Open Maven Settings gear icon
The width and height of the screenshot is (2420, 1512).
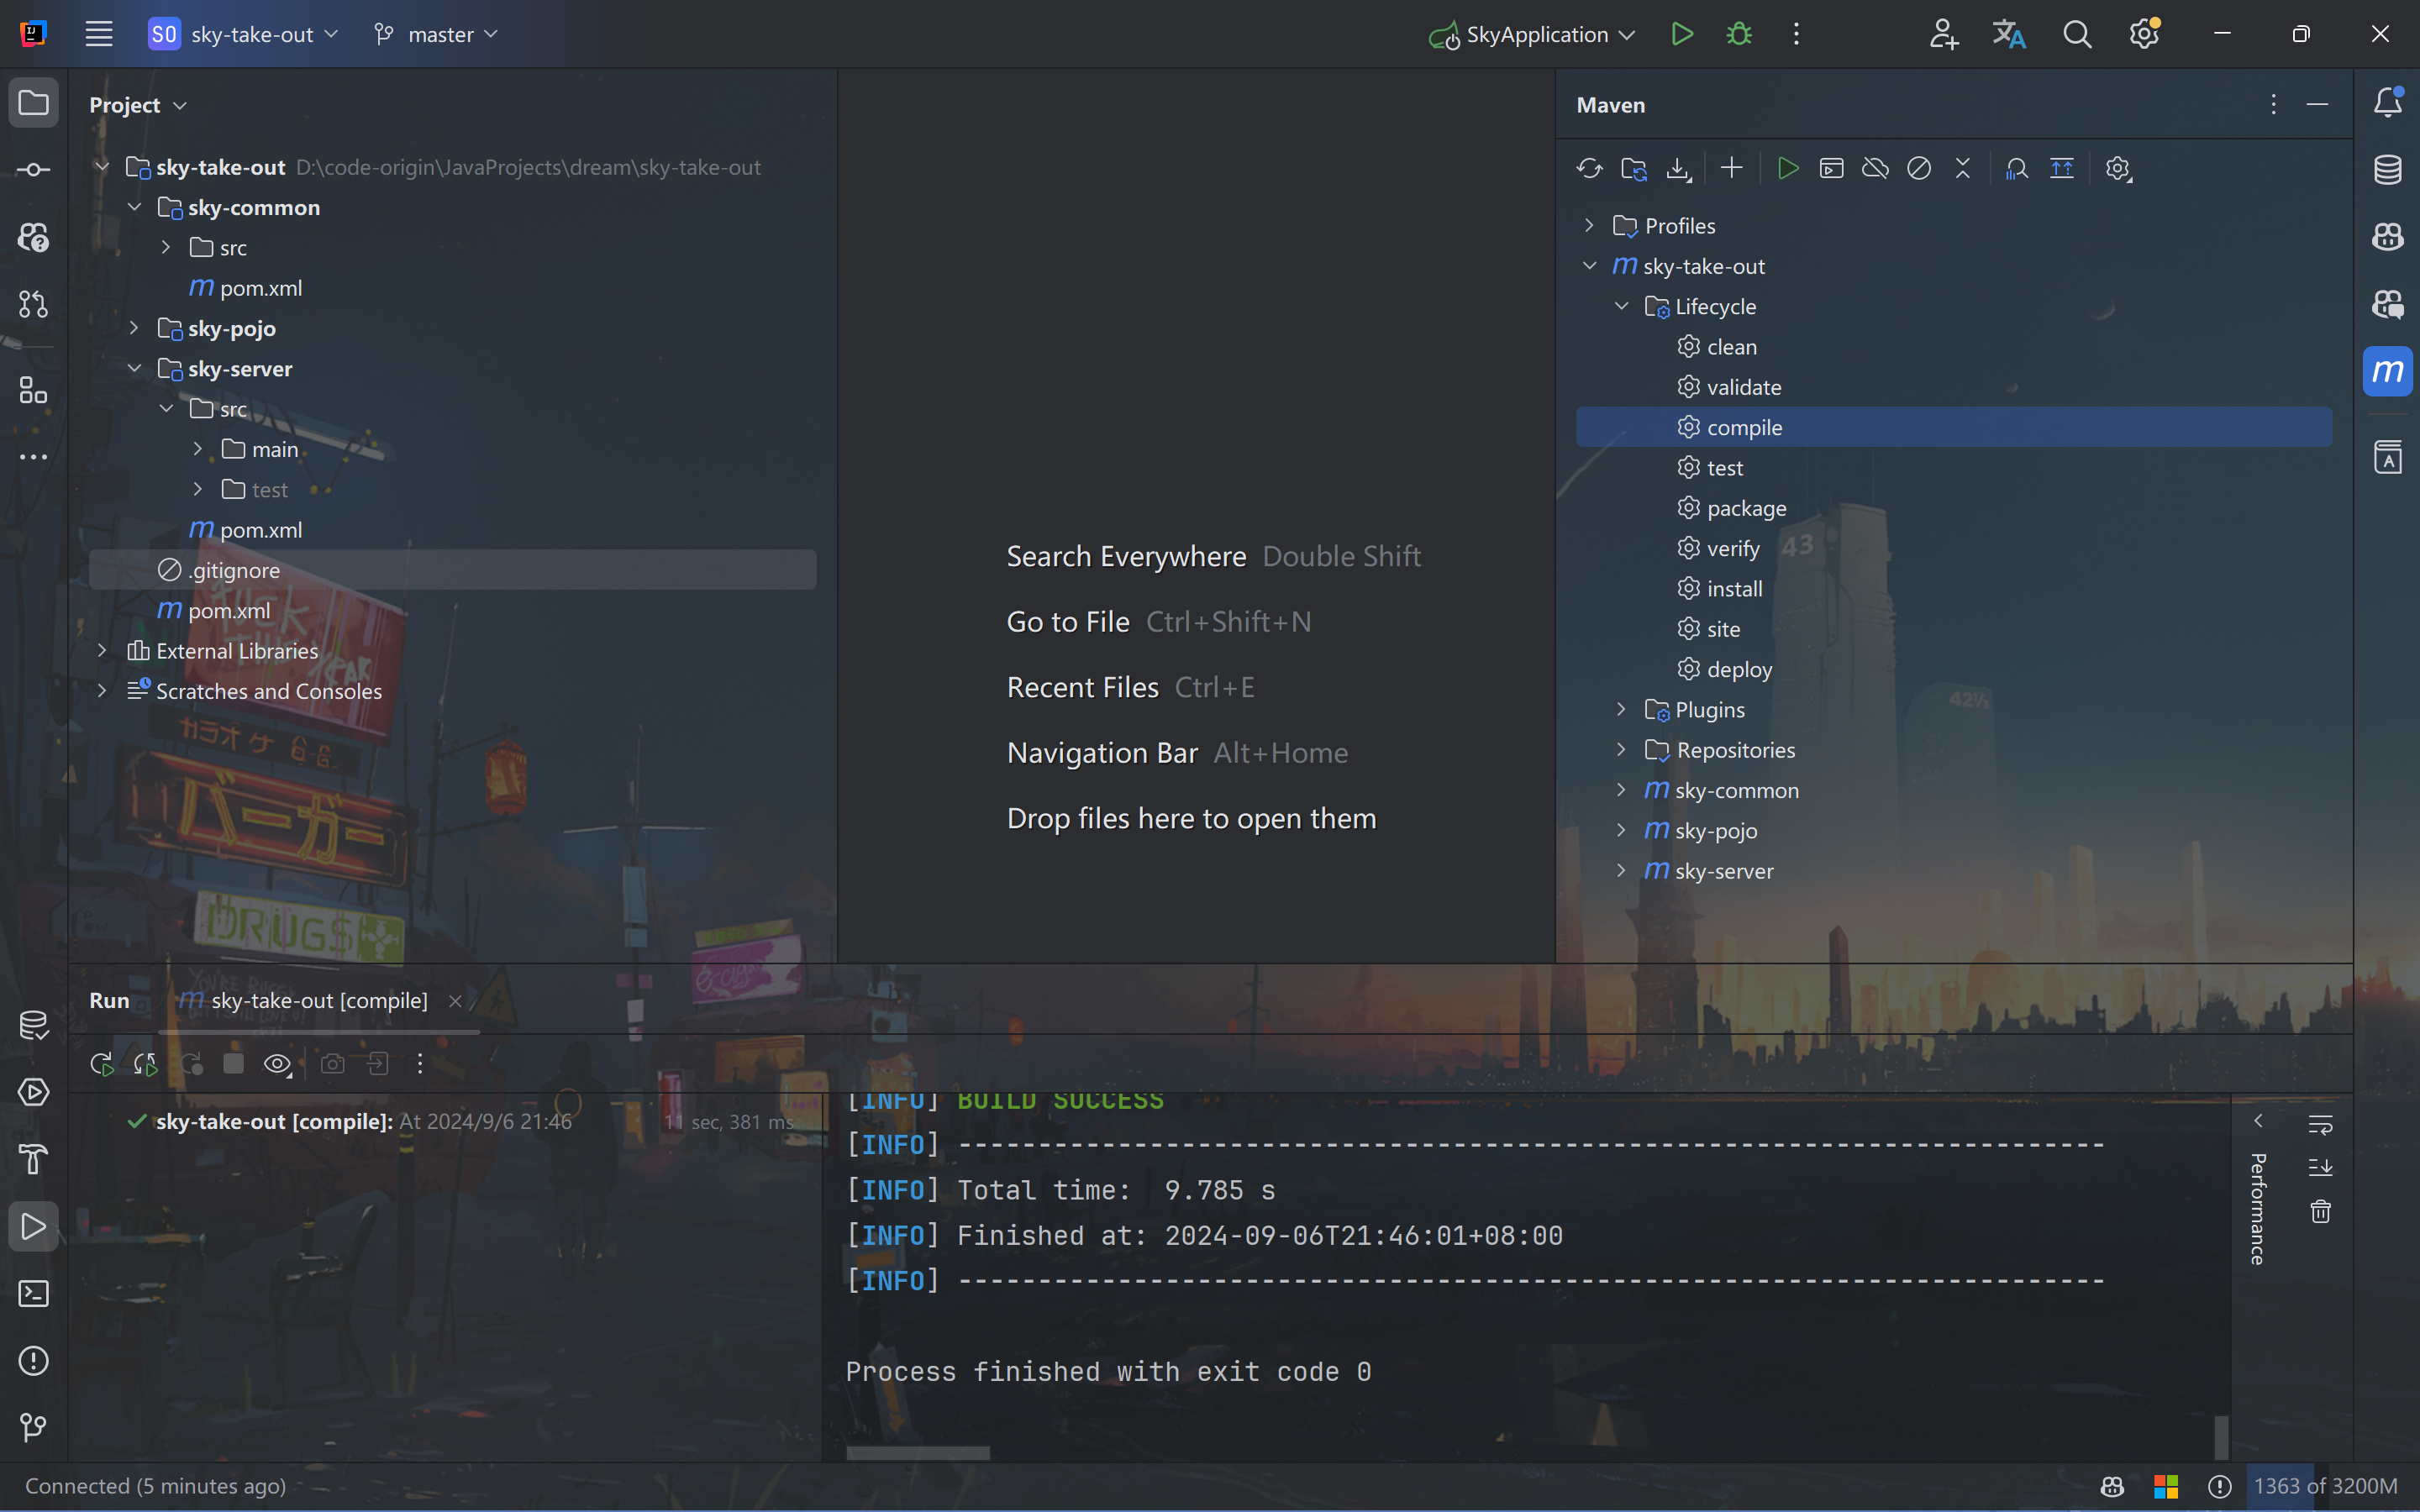pyautogui.click(x=2118, y=168)
